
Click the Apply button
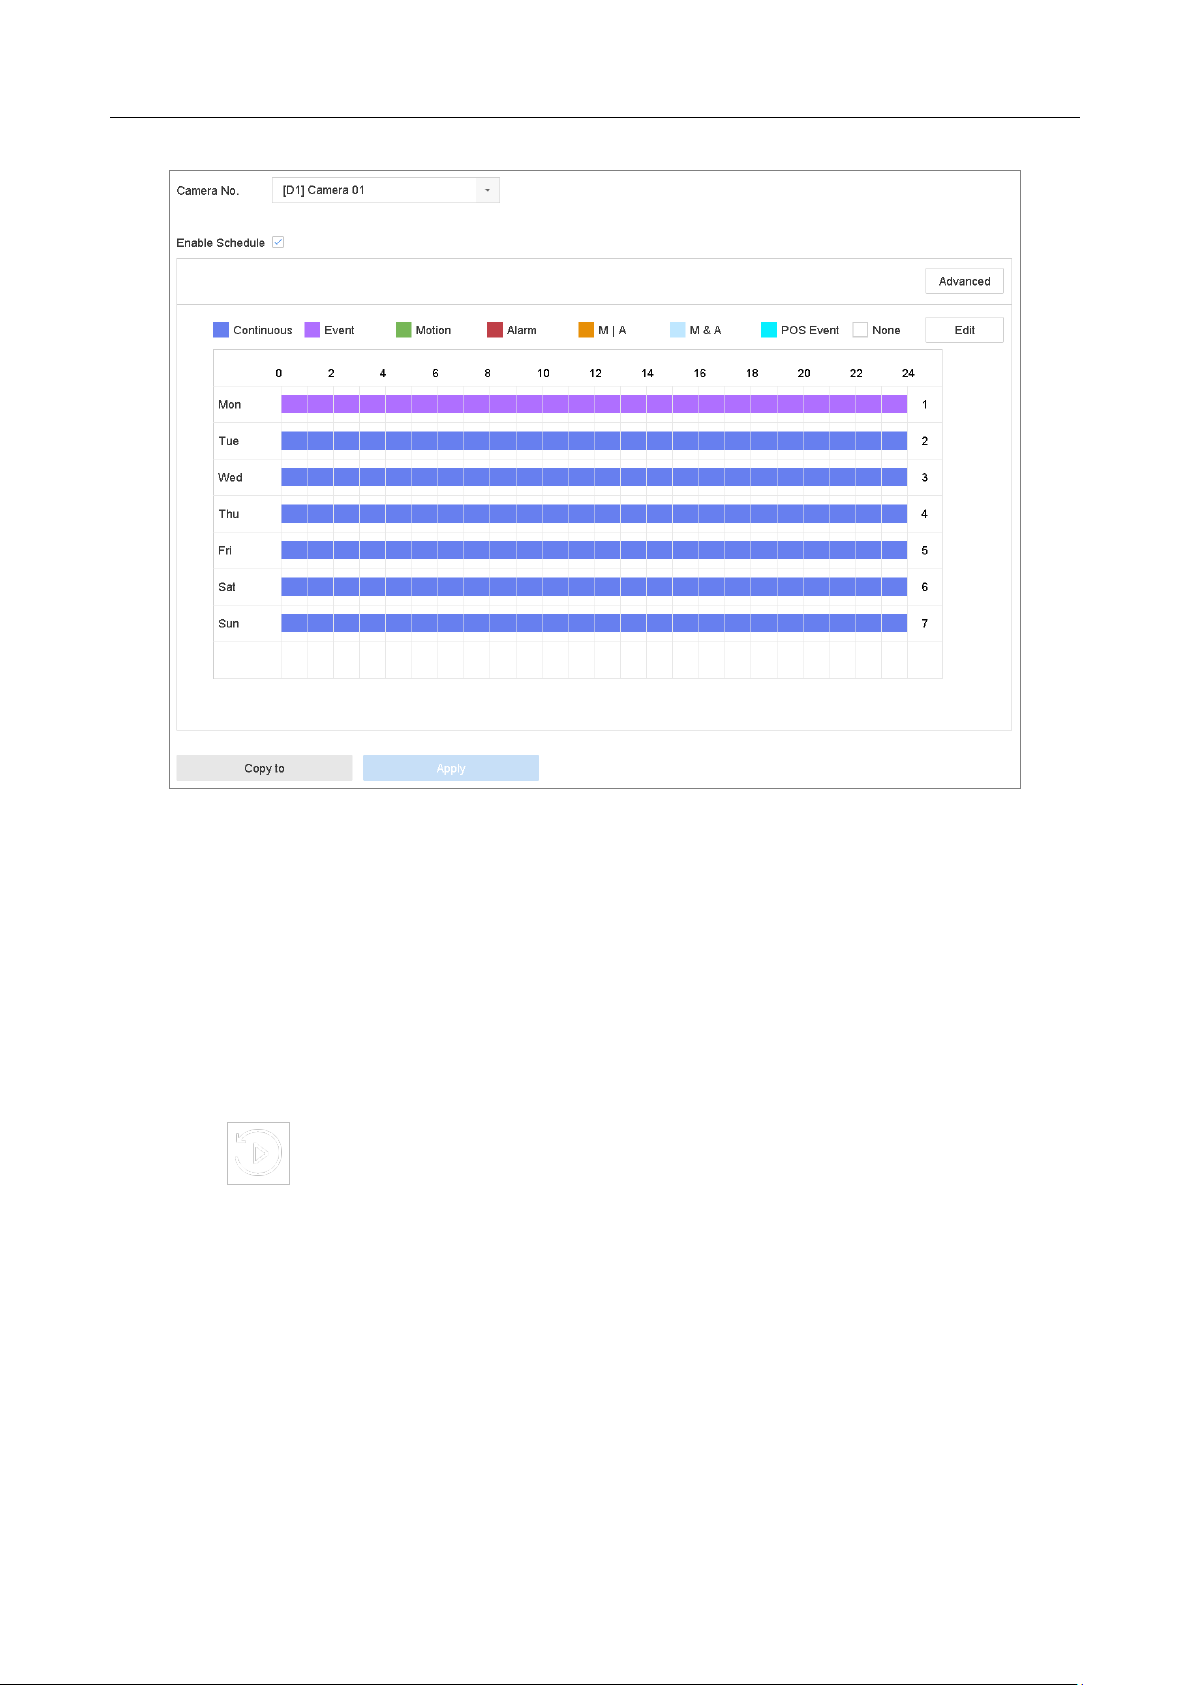[450, 768]
